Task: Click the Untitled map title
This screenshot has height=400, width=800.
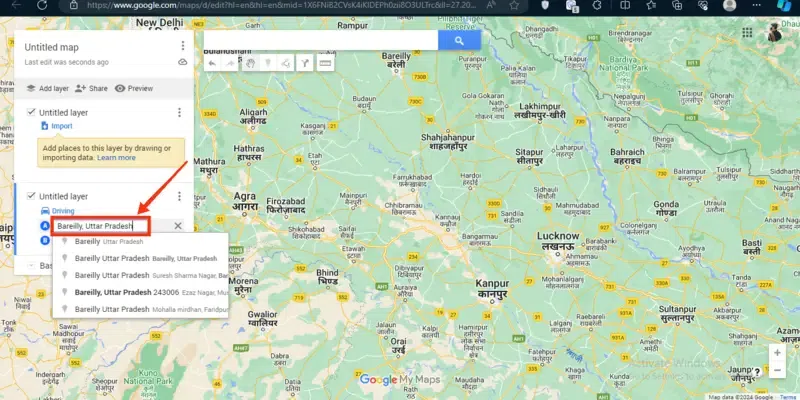Action: pyautogui.click(x=52, y=47)
